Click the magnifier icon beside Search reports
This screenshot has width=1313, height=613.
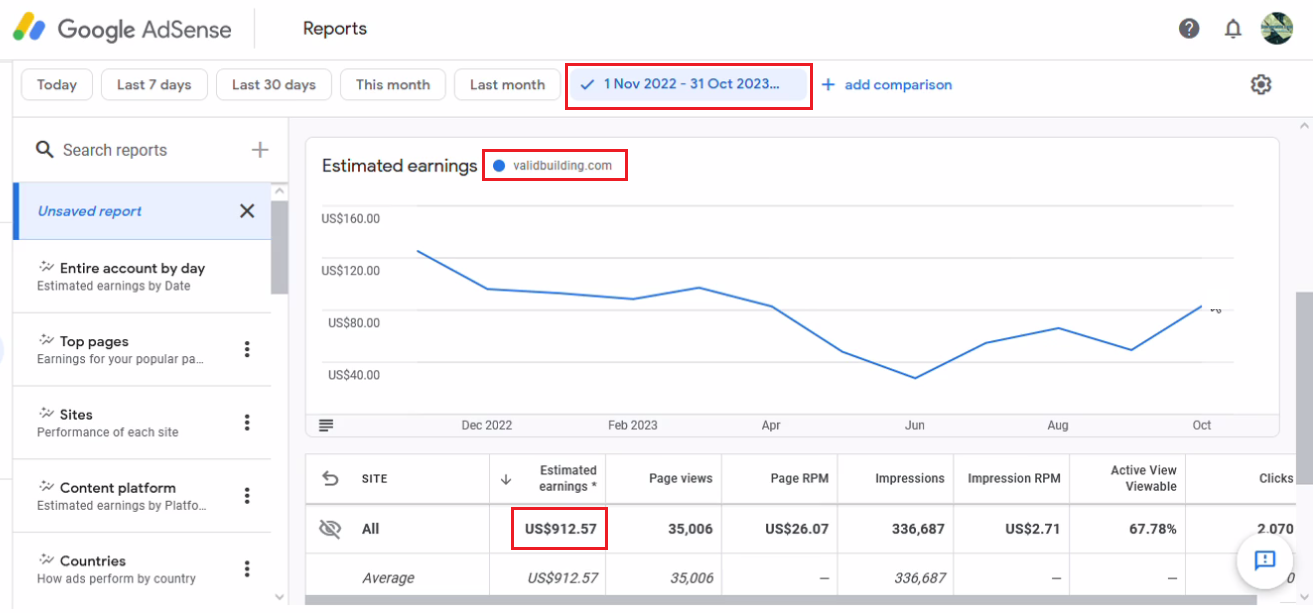click(x=44, y=150)
